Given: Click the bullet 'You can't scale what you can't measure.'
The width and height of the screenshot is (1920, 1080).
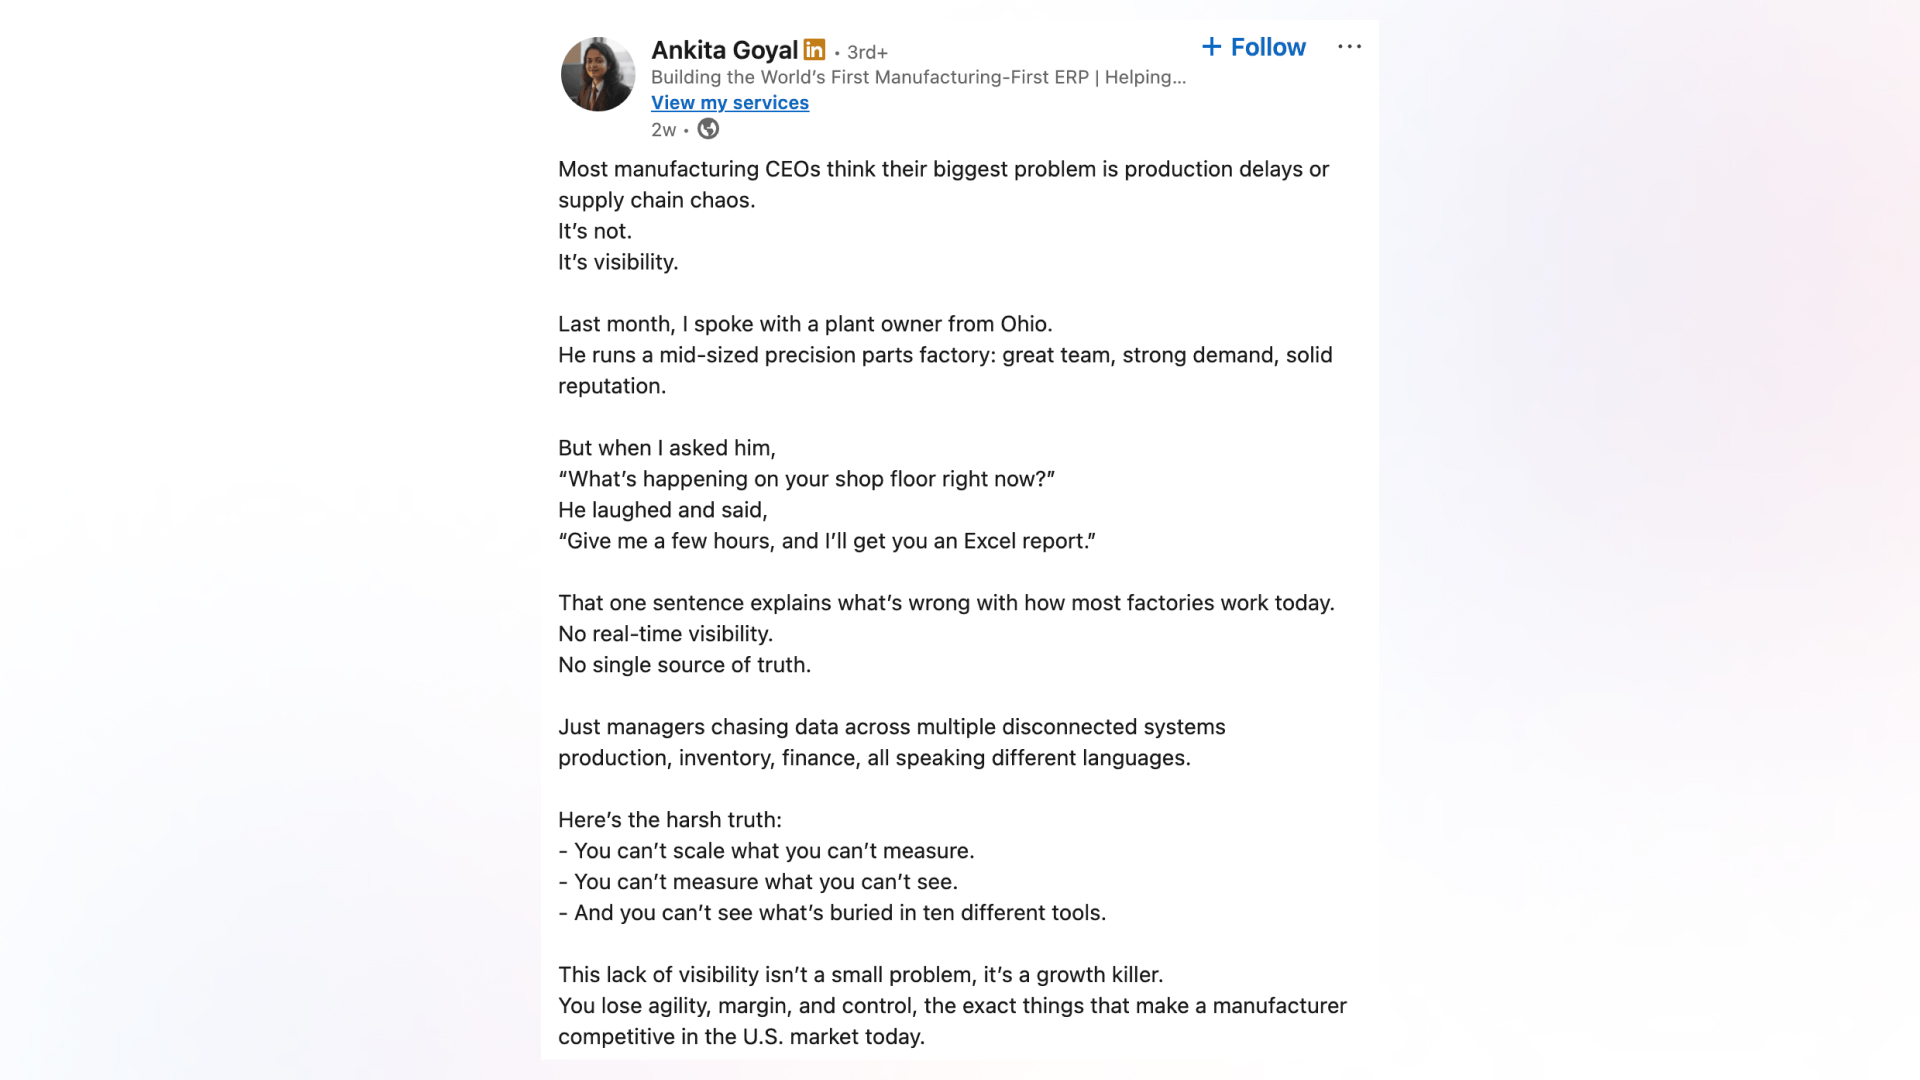Looking at the screenshot, I should pyautogui.click(x=765, y=850).
